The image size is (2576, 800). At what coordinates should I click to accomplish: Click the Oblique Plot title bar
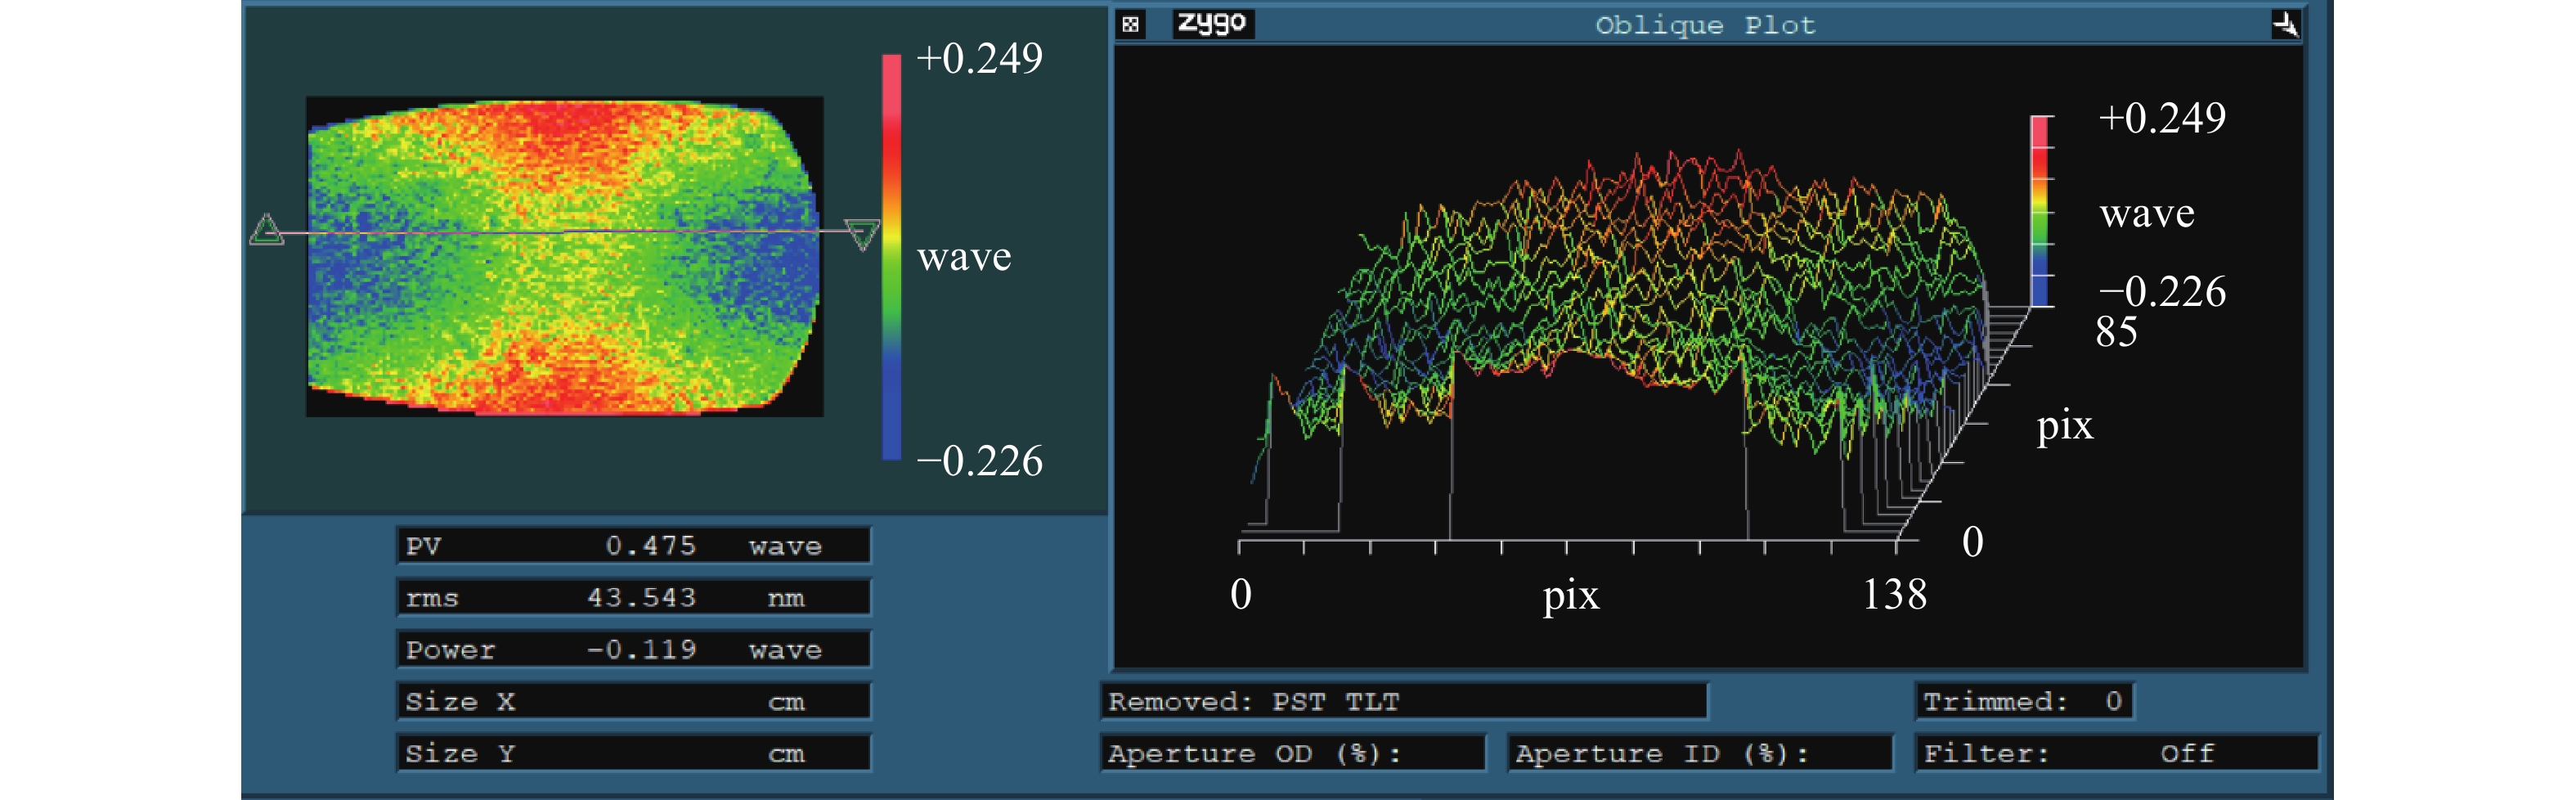(1704, 25)
